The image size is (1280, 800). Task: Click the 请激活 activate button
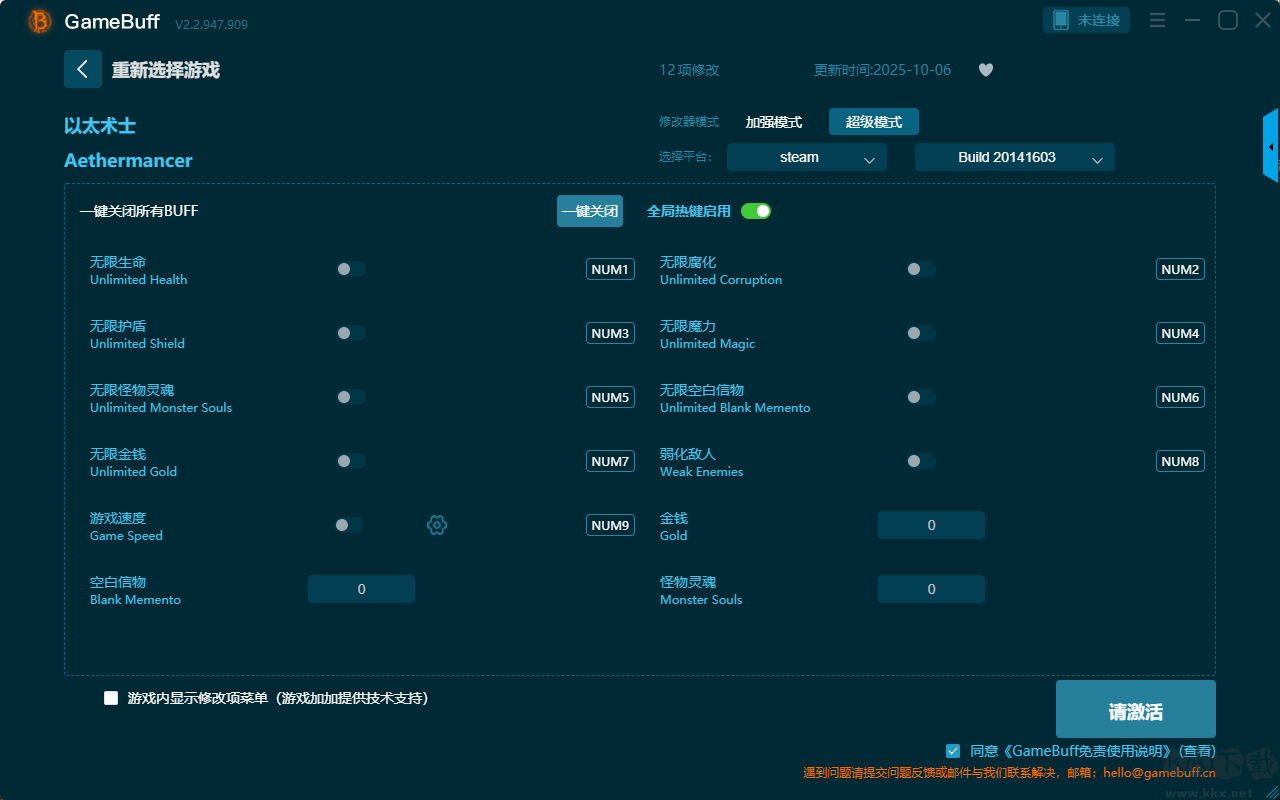click(1135, 710)
